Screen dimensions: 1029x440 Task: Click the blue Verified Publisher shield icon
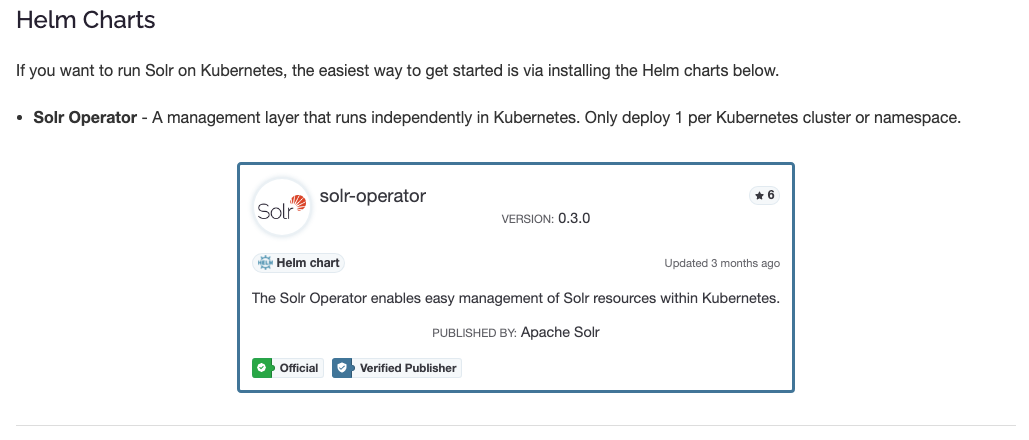point(343,368)
